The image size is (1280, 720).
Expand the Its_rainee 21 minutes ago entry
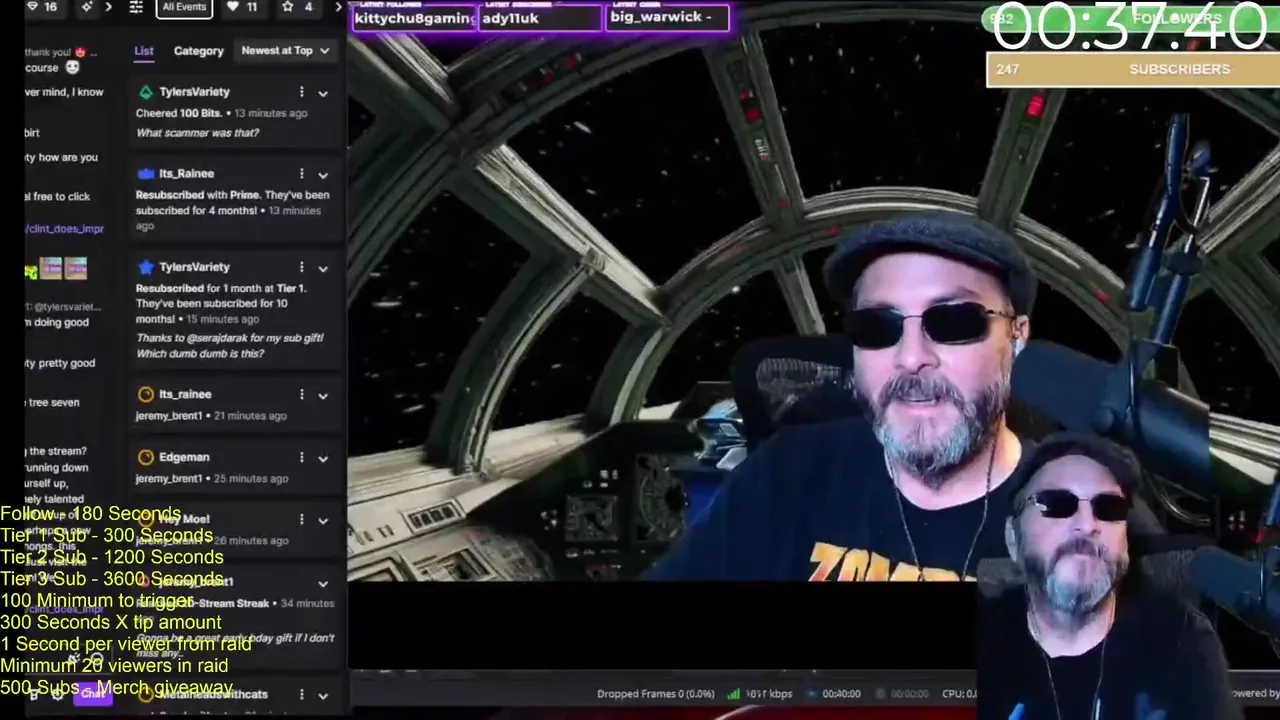[323, 395]
